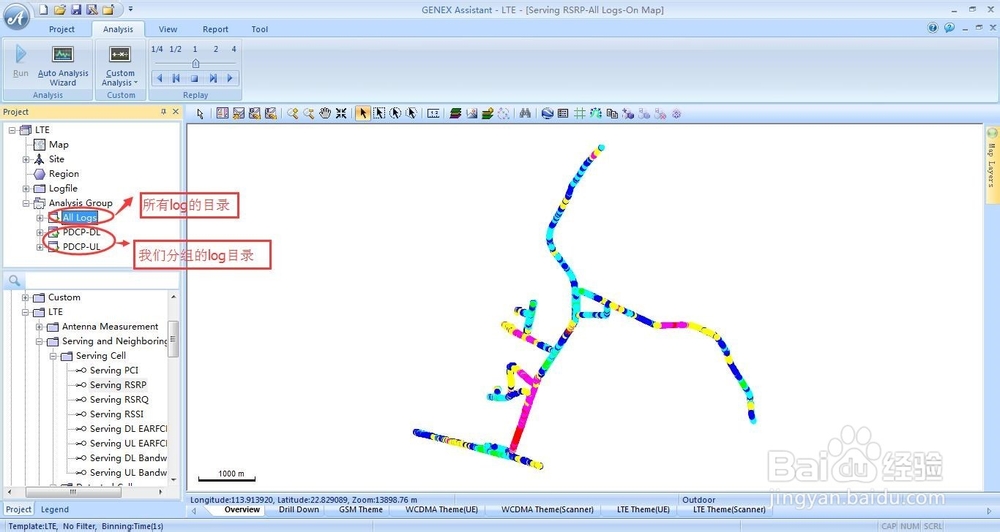Image resolution: width=1000 pixels, height=532 pixels.
Task: Step replay to previous point
Action: (177, 78)
